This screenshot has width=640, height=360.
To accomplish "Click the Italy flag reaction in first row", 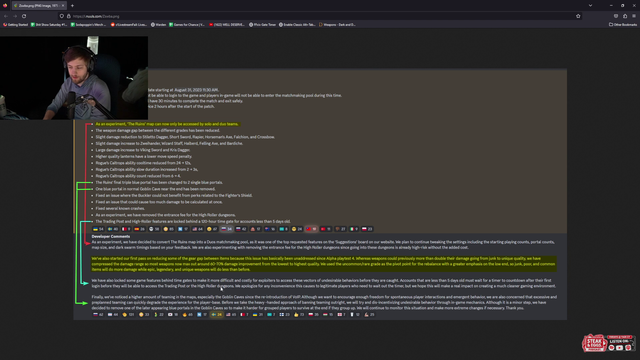I will (354, 229).
